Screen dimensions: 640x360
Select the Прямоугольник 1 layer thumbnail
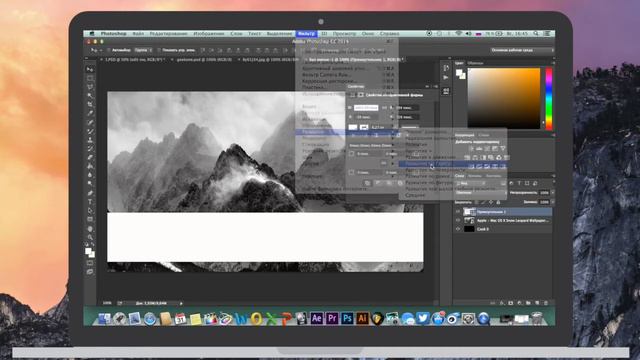click(469, 211)
